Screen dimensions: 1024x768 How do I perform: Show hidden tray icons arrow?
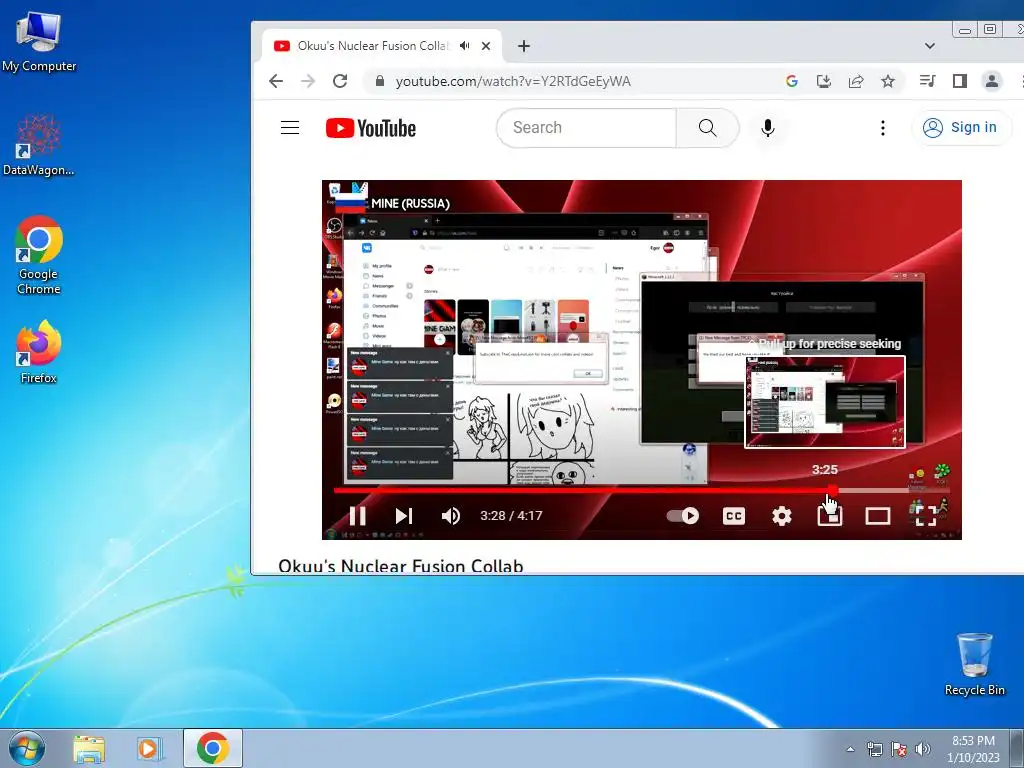click(x=850, y=749)
